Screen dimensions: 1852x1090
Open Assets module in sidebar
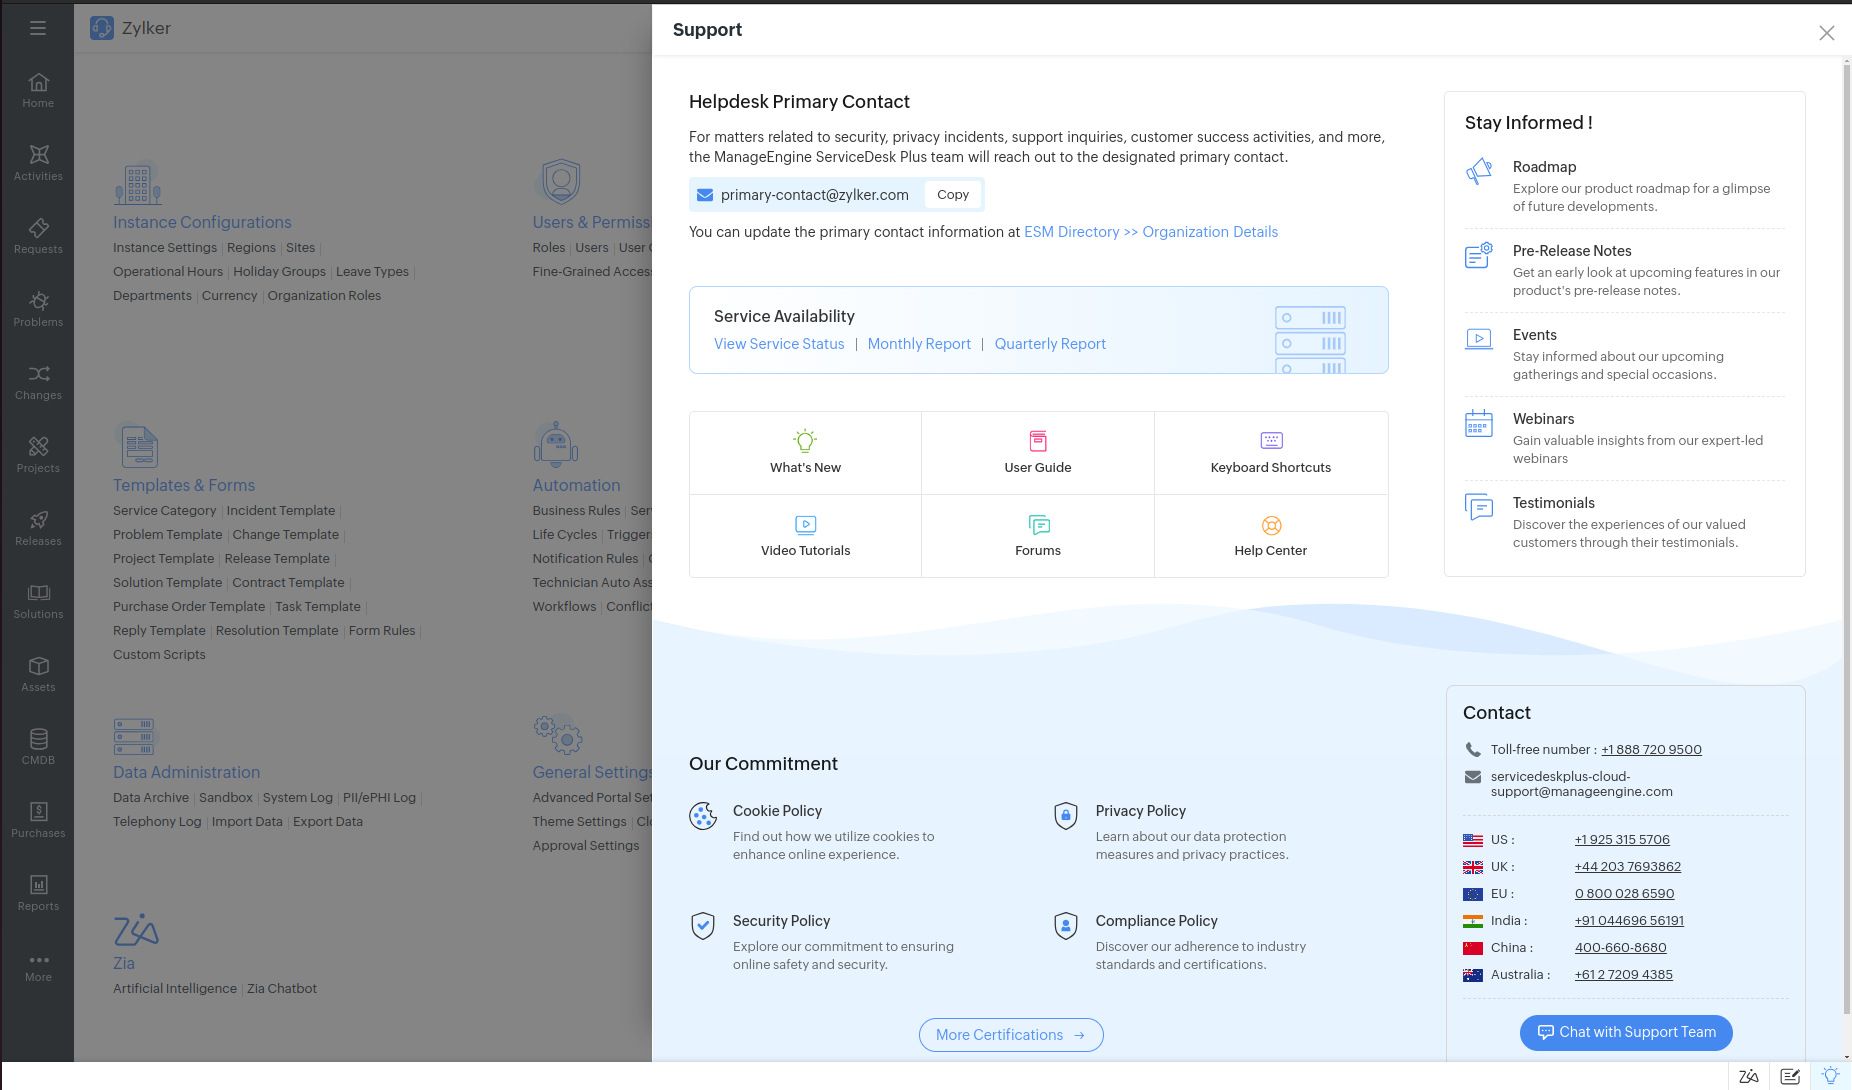[38, 674]
